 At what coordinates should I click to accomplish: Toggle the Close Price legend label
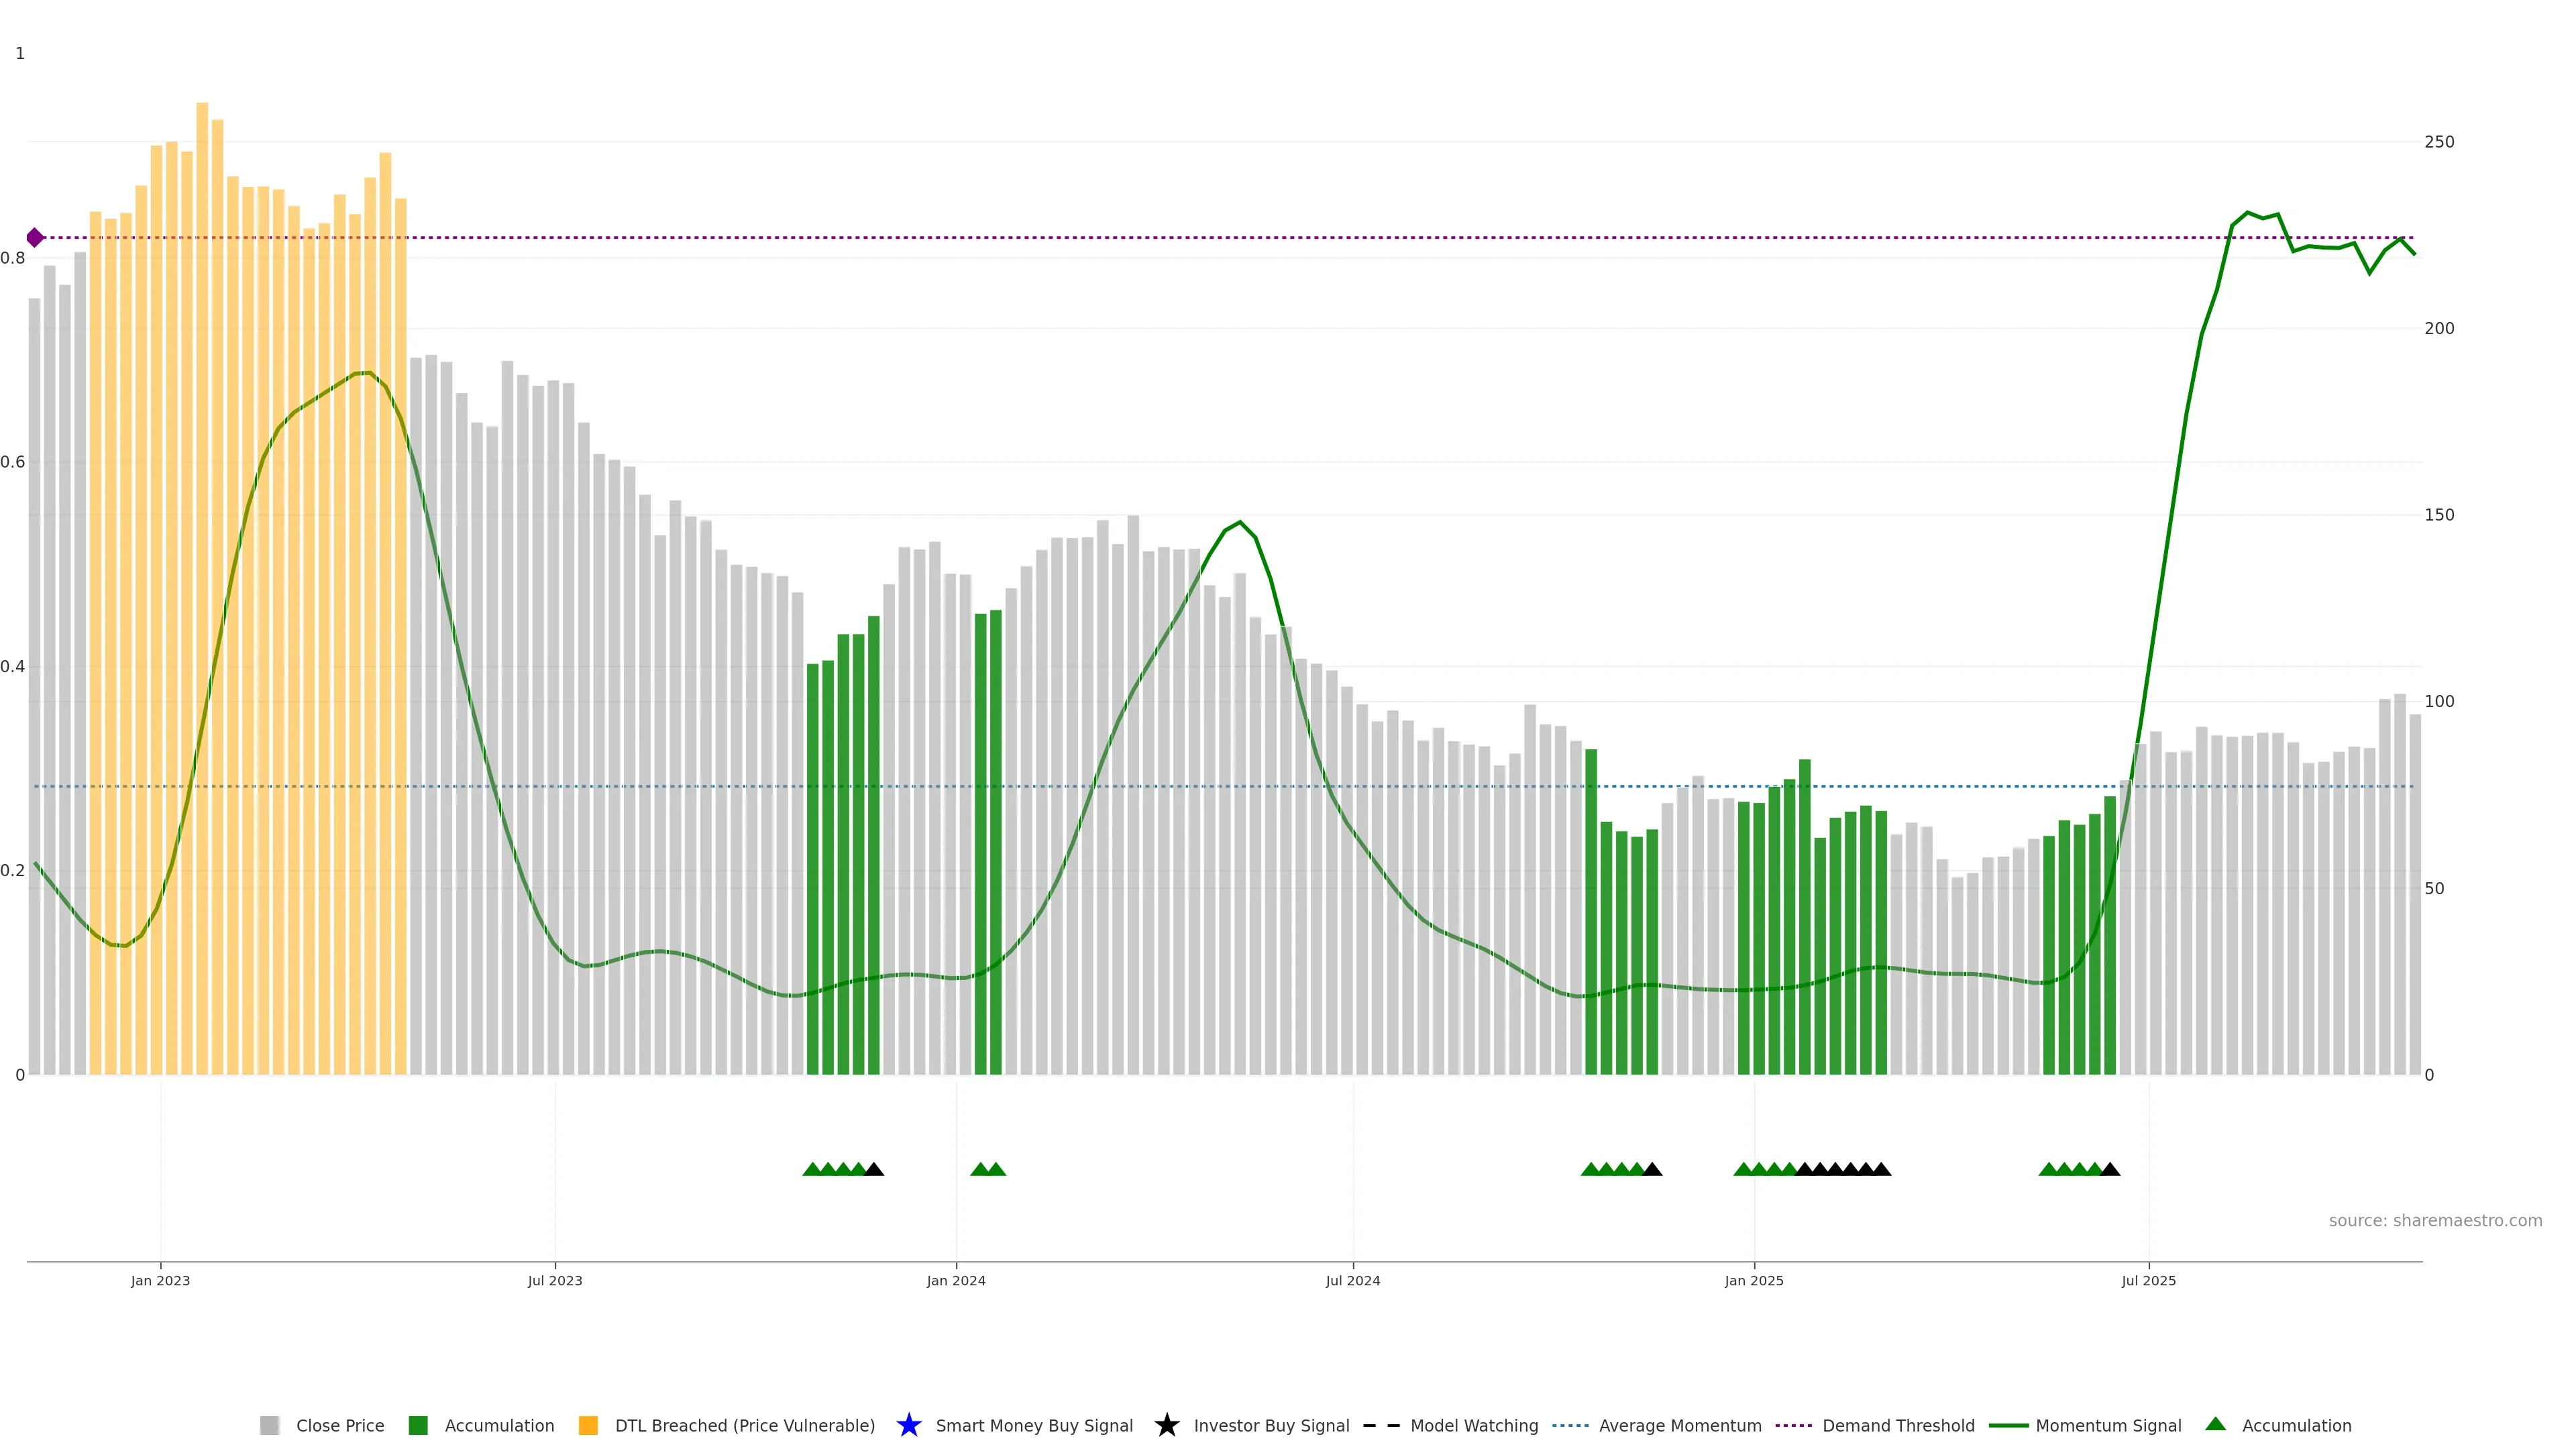(x=340, y=1426)
